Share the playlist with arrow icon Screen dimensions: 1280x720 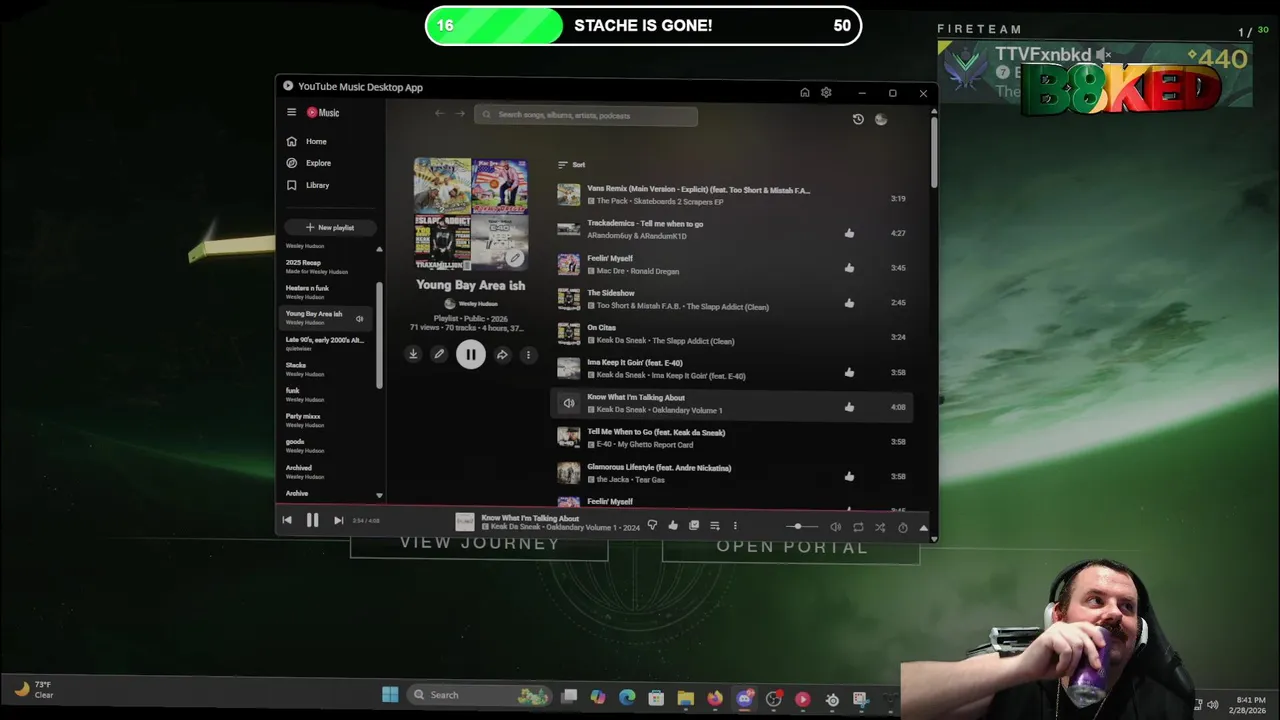(x=502, y=354)
